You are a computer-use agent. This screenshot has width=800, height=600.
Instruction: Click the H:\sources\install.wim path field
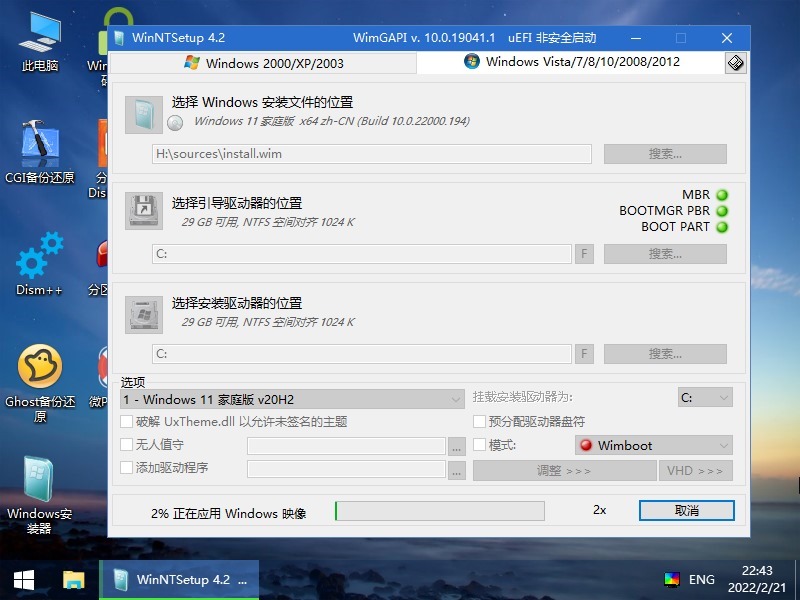371,154
